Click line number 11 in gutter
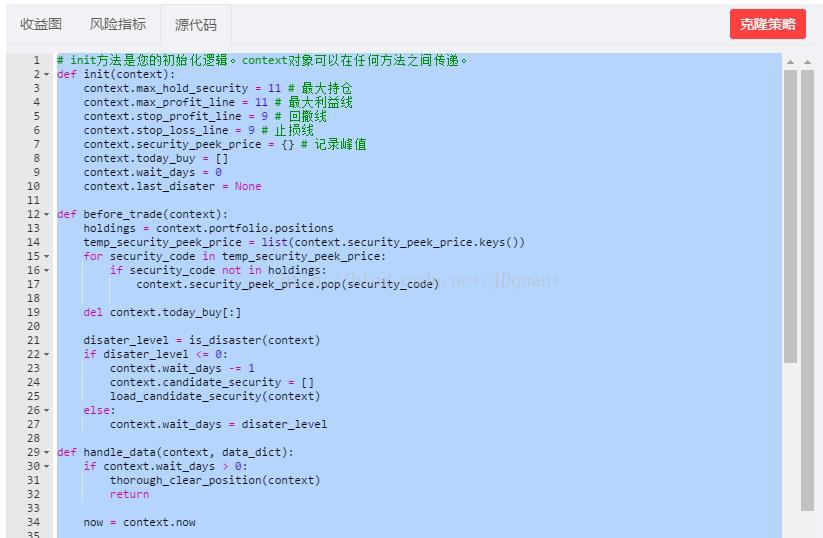The width and height of the screenshot is (823, 538). pos(34,201)
